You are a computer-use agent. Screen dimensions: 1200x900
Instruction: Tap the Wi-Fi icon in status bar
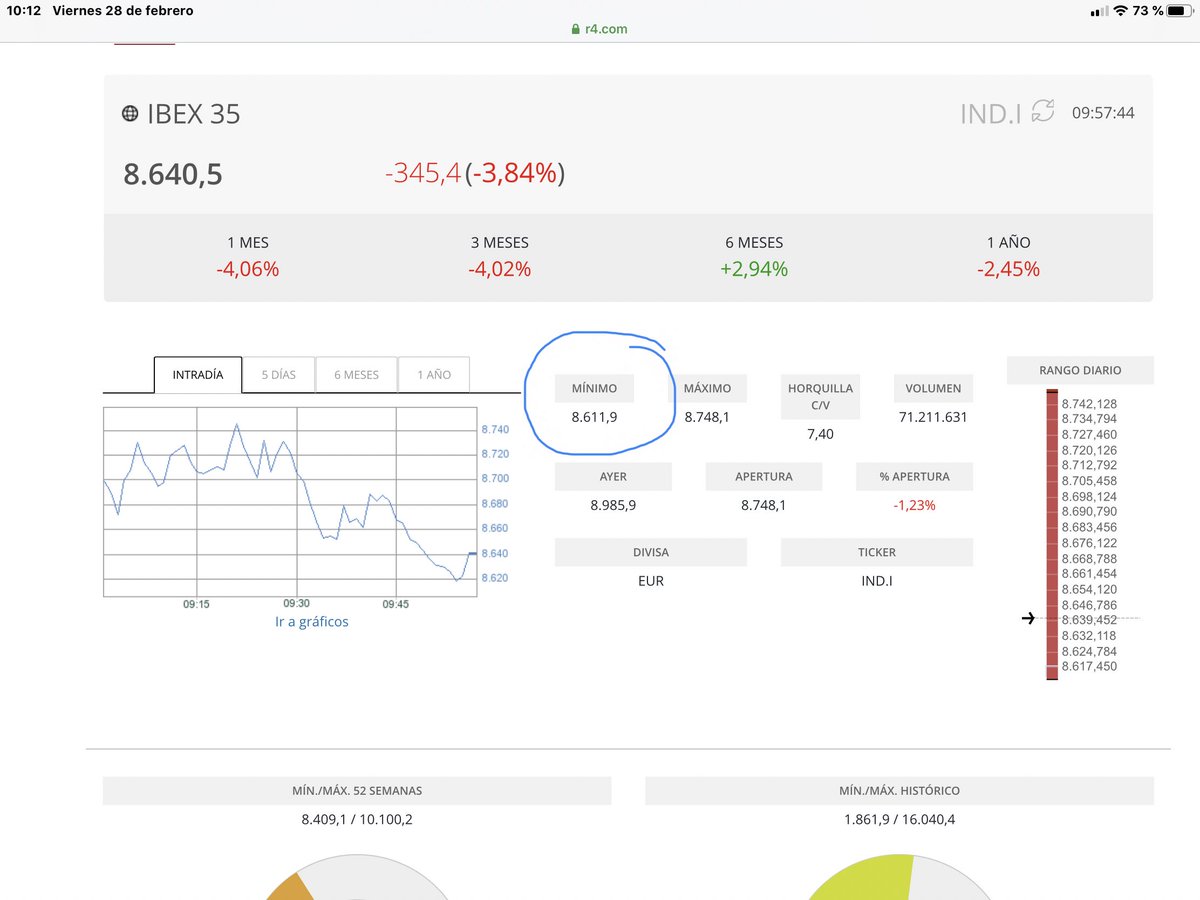[x=1121, y=11]
